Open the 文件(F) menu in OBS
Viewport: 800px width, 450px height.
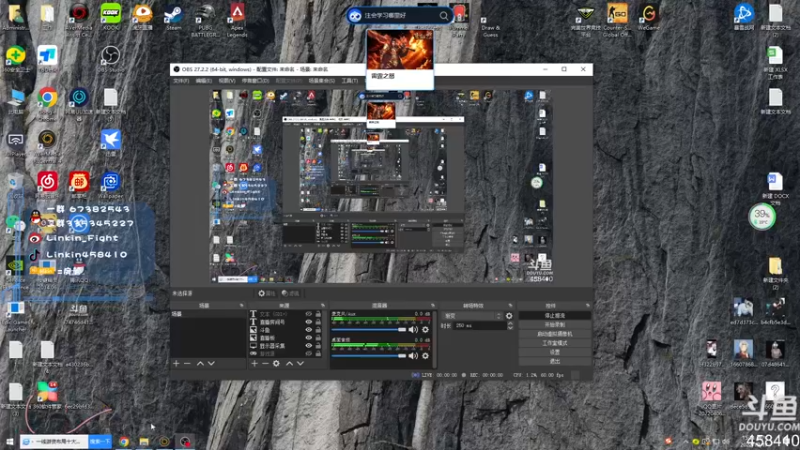coord(181,81)
